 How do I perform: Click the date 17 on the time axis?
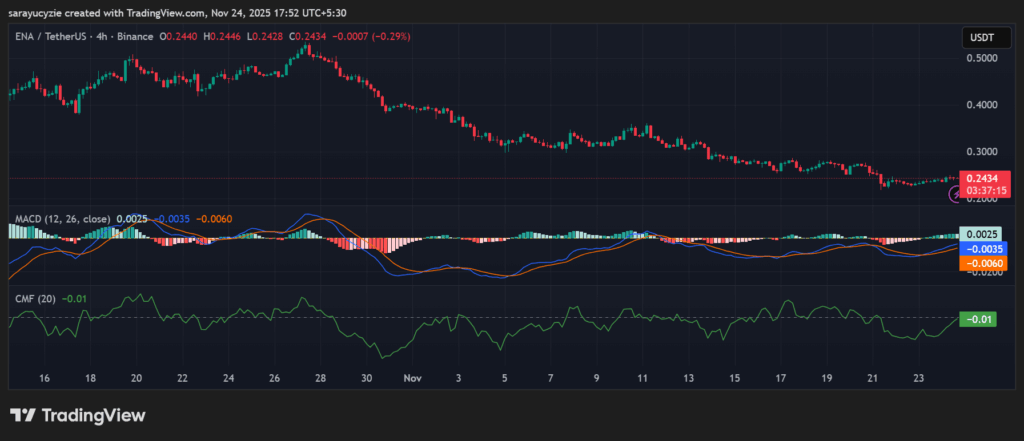(780, 378)
